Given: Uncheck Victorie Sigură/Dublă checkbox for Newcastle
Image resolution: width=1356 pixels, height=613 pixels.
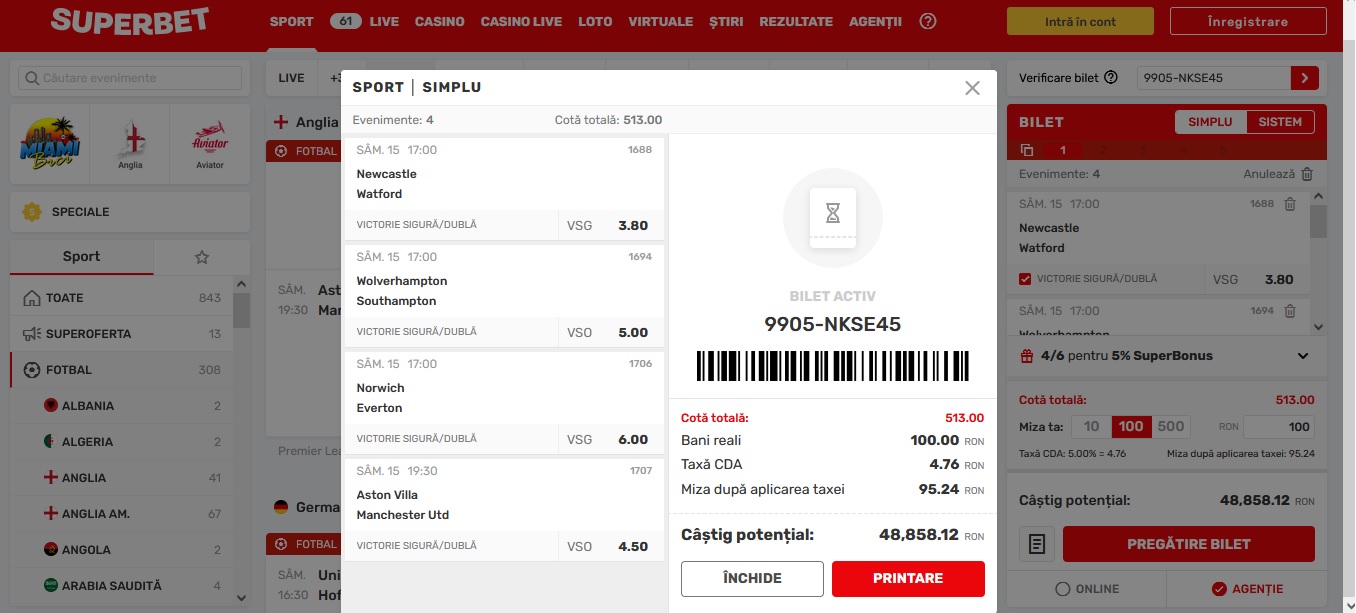Looking at the screenshot, I should click(1025, 279).
